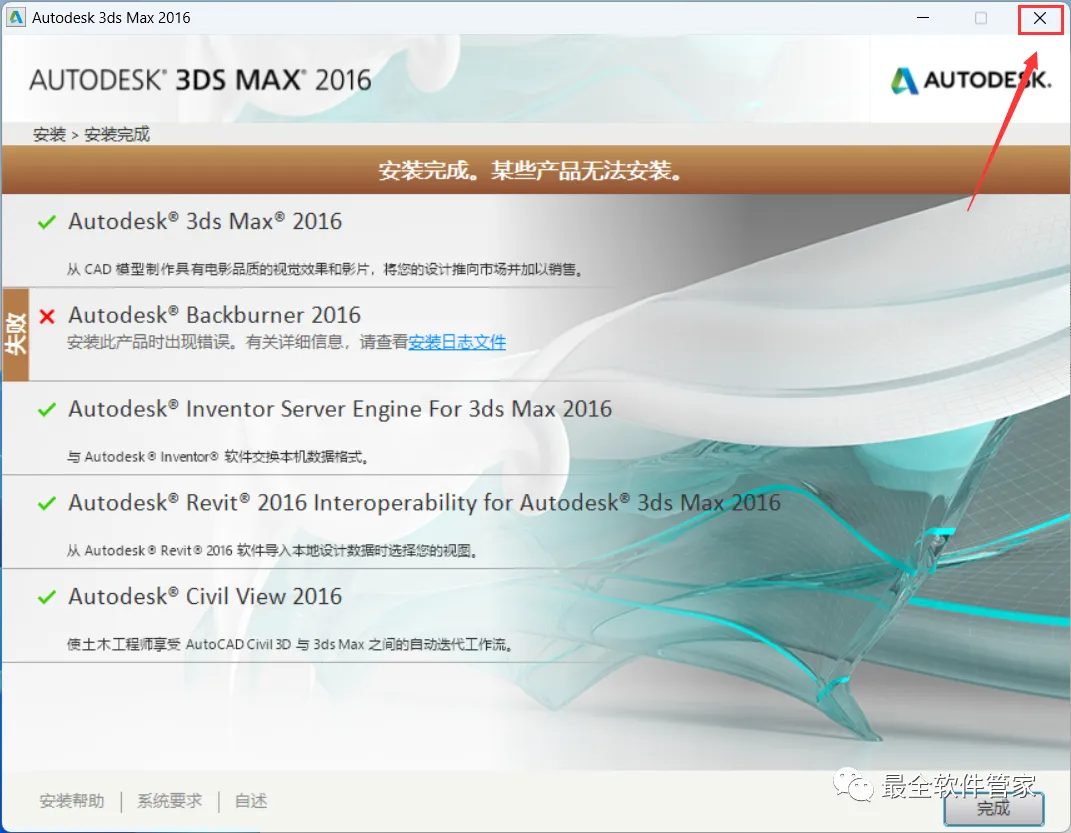Click the check beside Civil View 2016

pos(46,597)
